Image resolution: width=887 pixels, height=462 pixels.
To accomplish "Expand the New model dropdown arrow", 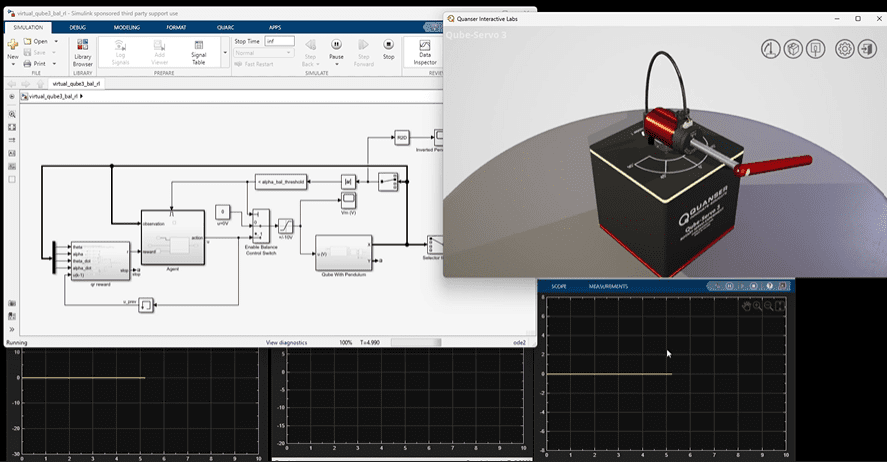I will (13, 65).
